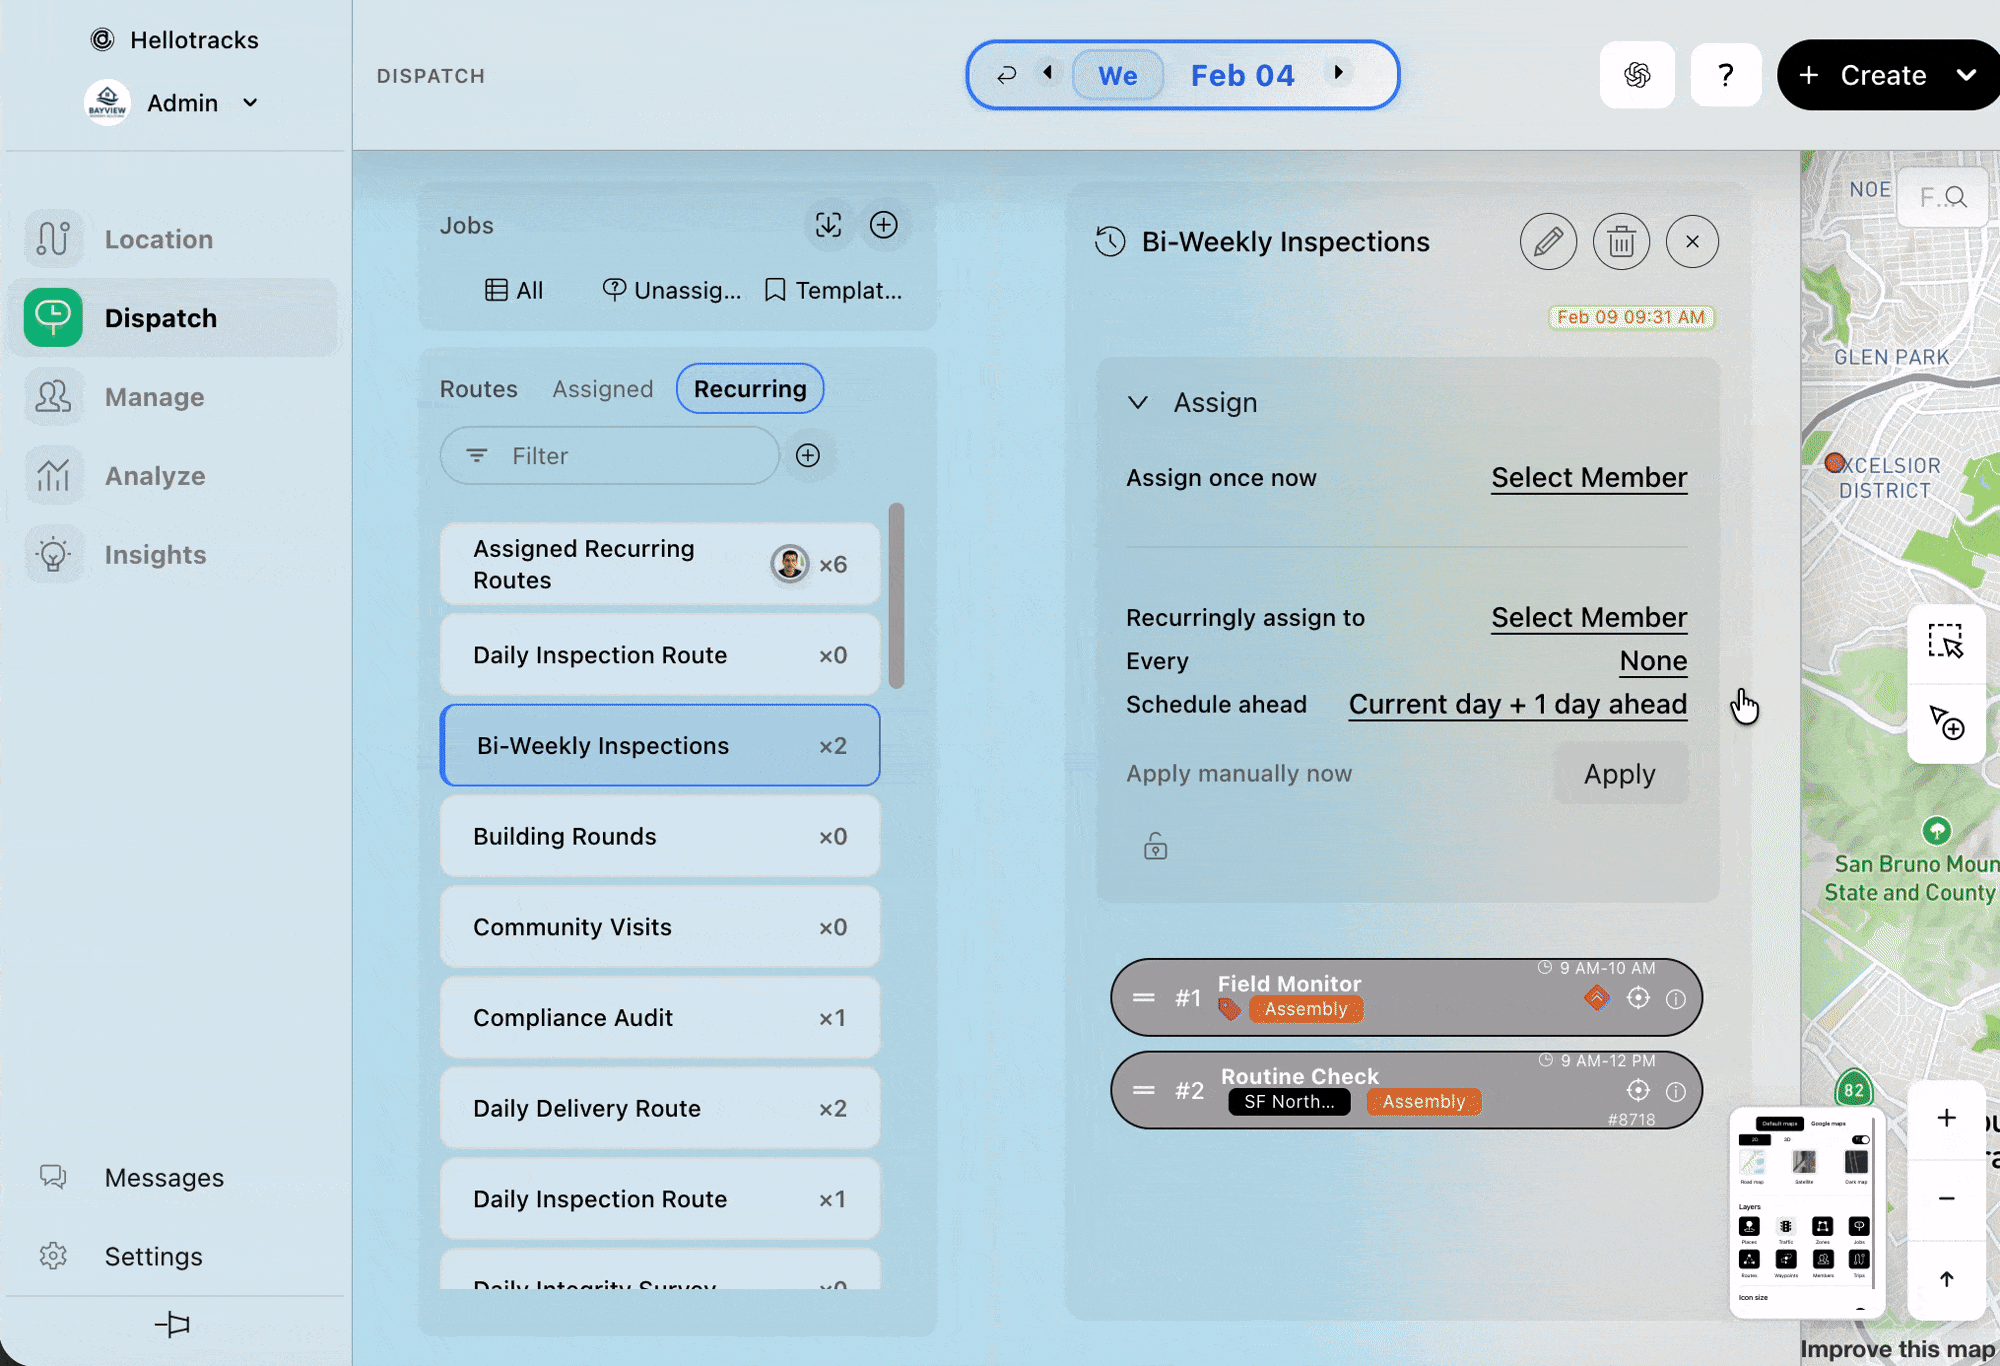Click the unlock padlock icon in Assign panel
This screenshot has width=2000, height=1366.
click(x=1155, y=847)
